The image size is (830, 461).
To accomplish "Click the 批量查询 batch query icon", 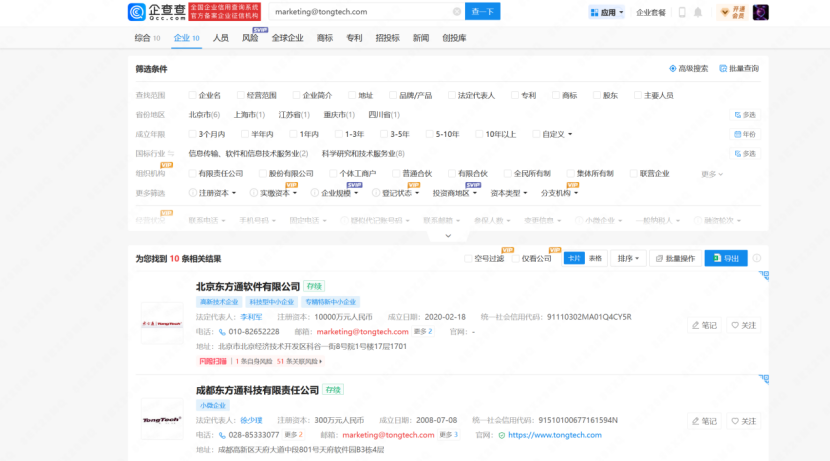I will pos(723,68).
